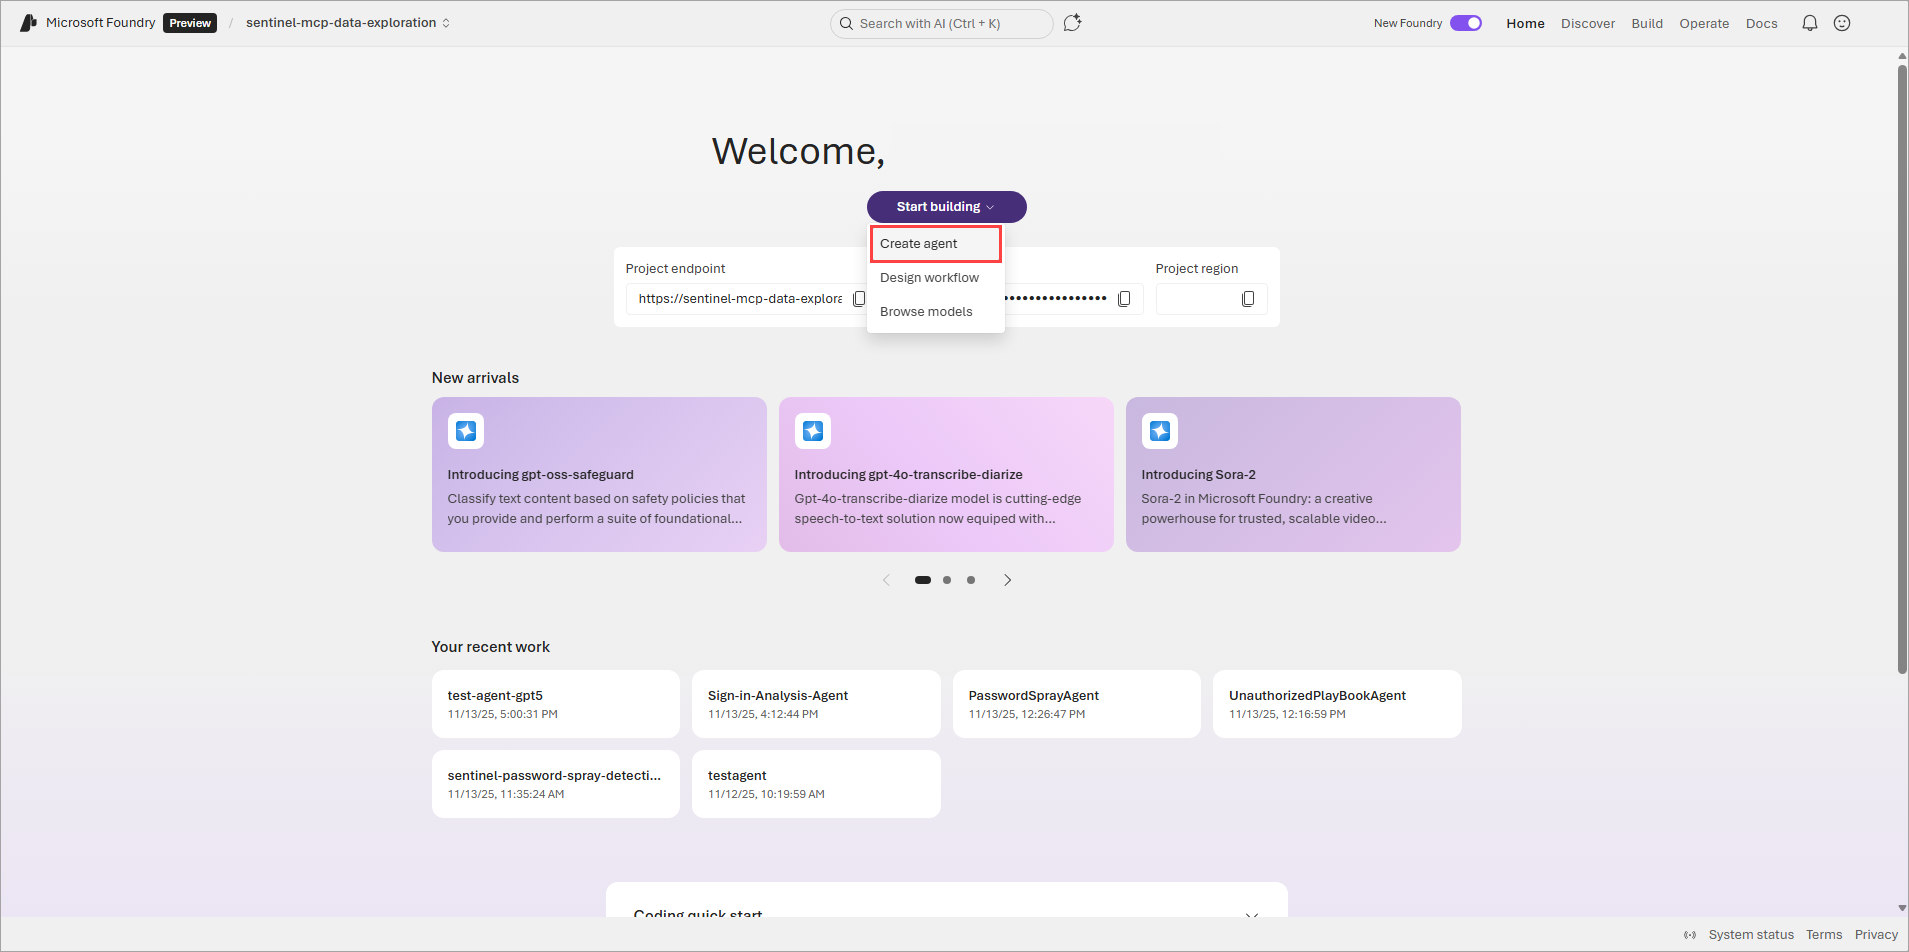Screen dimensions: 1909x952
Task: Choose Create agent from the menu
Action: click(935, 244)
